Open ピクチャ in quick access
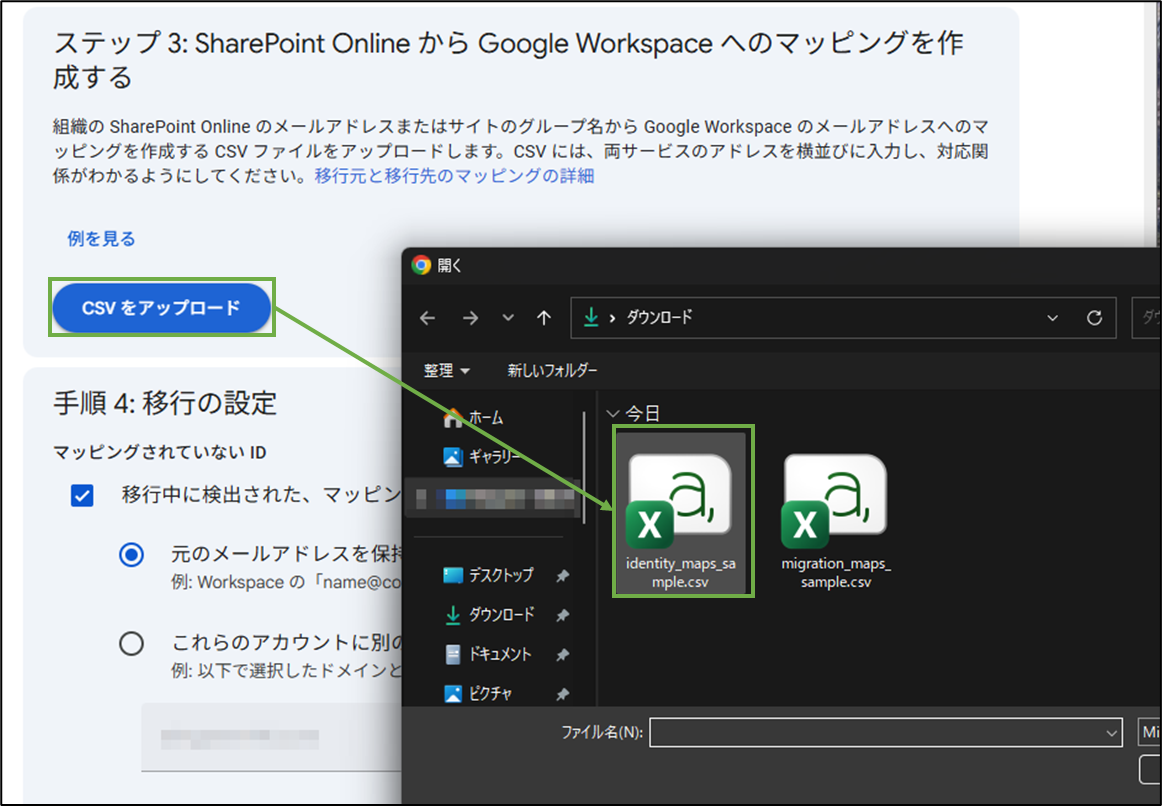Screen dimensions: 1162x806 click(478, 694)
